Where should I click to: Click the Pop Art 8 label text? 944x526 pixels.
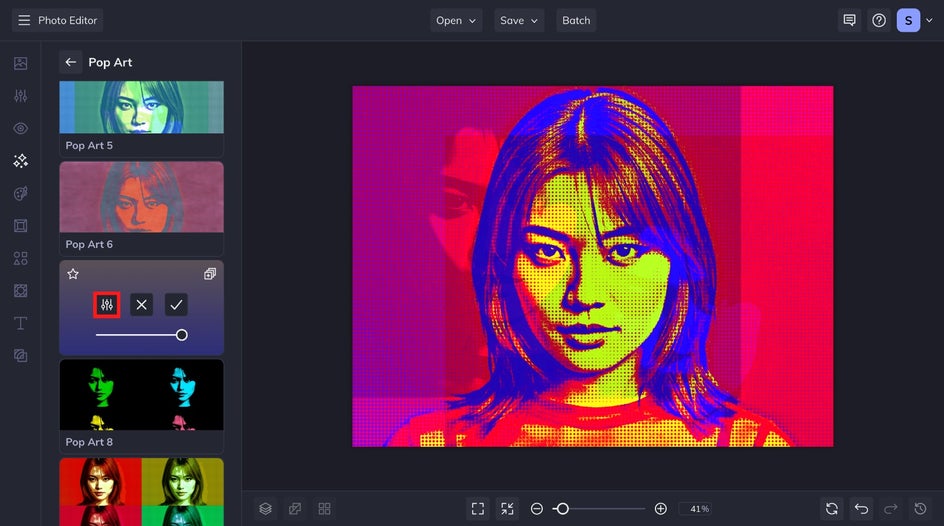click(x=89, y=442)
